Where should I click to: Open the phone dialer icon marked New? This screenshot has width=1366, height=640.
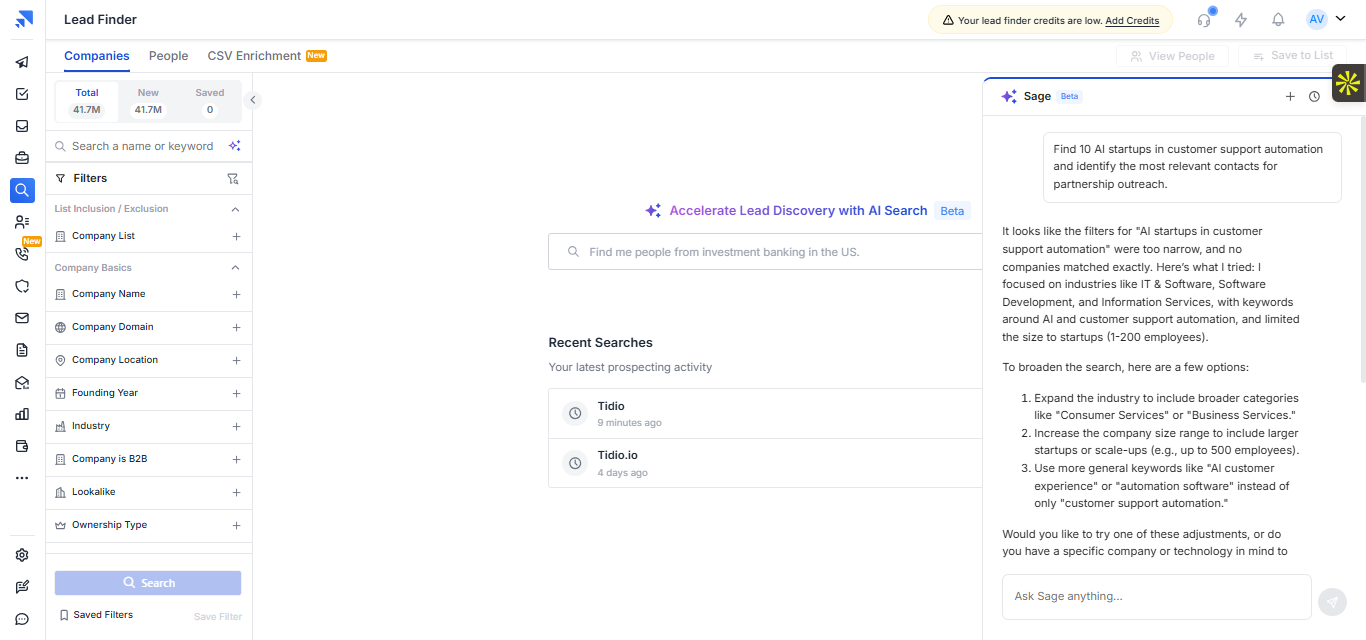[x=22, y=254]
